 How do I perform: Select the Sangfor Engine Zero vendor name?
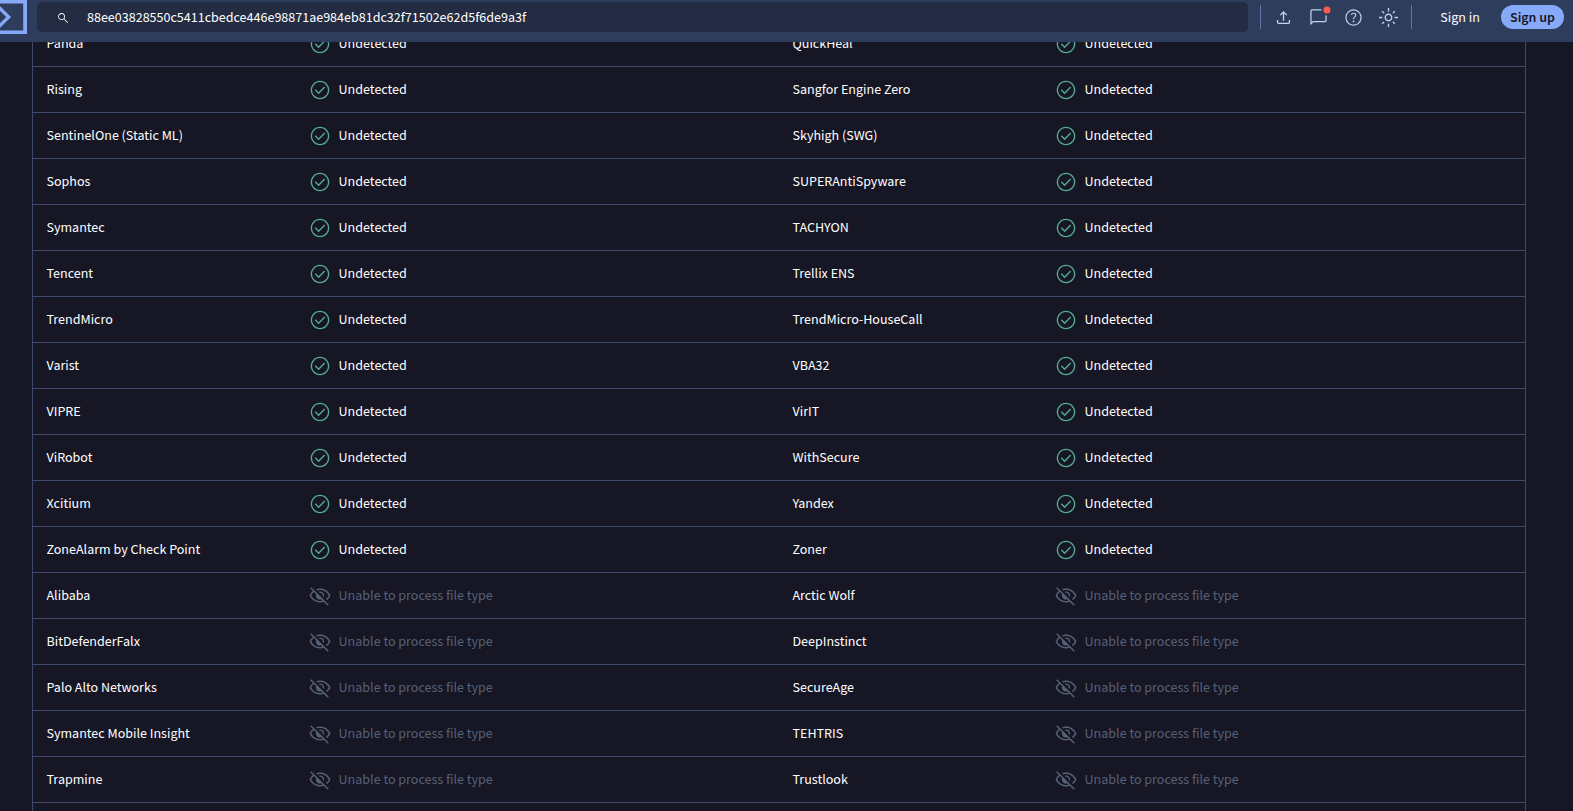click(851, 90)
